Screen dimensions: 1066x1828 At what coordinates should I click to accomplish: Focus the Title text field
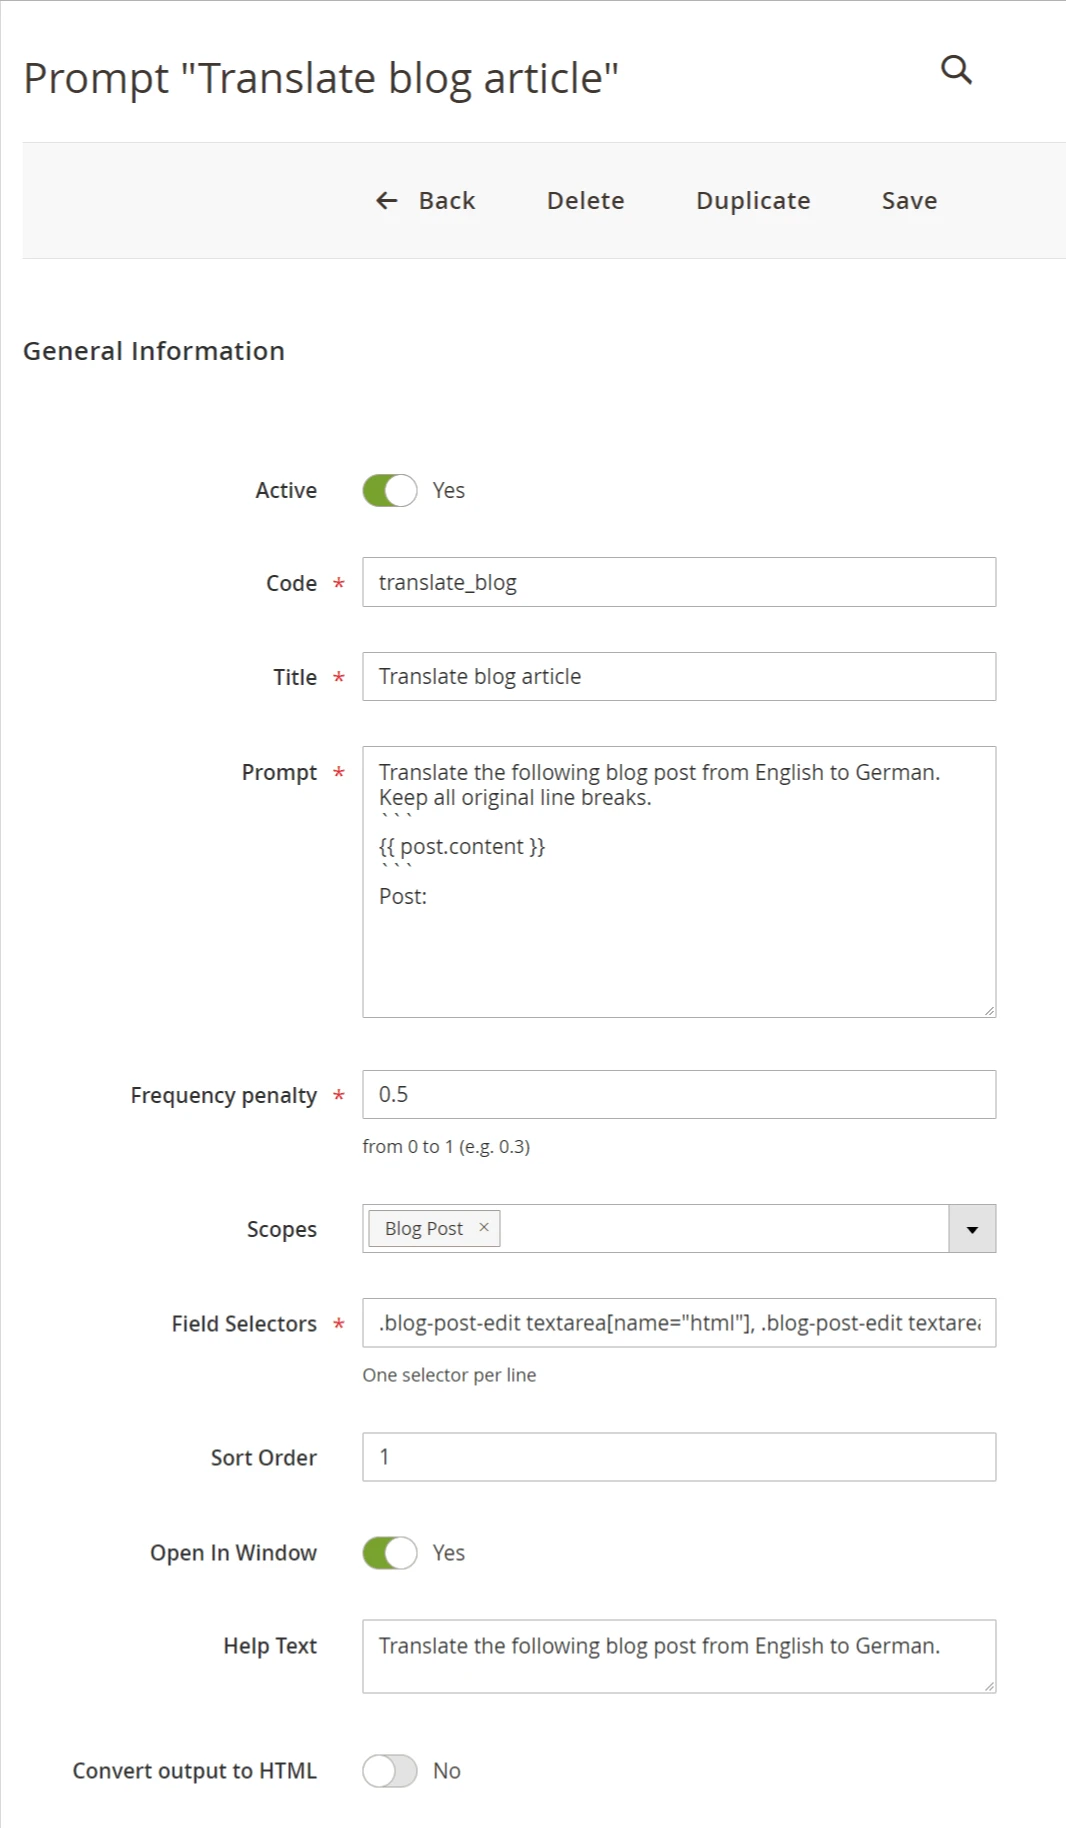coord(678,677)
